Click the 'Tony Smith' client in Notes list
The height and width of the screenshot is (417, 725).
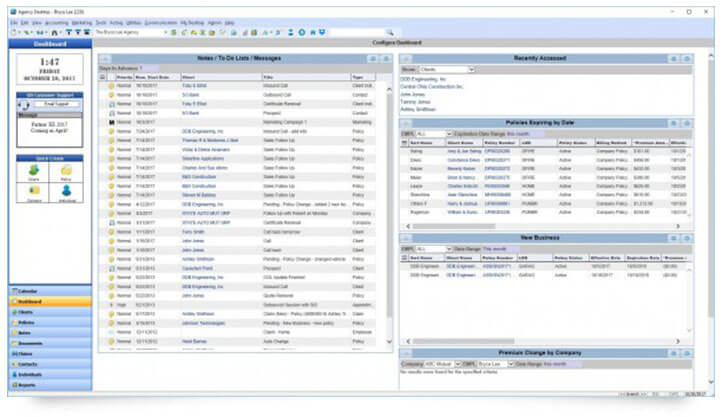click(193, 232)
